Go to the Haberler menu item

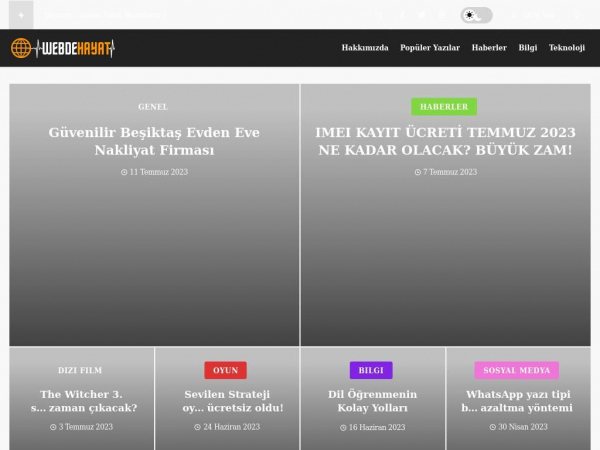[489, 48]
